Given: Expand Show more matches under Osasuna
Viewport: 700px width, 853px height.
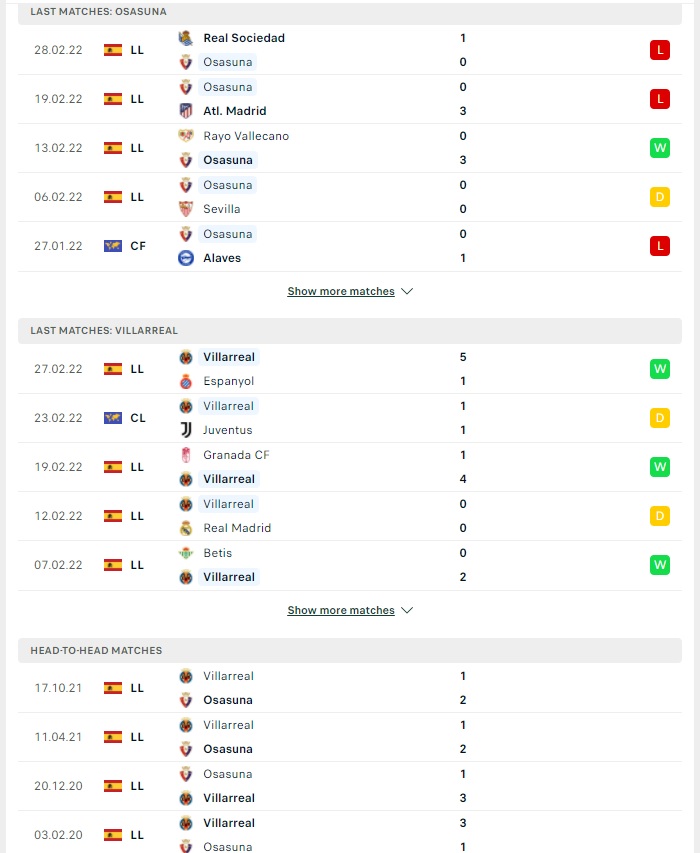Looking at the screenshot, I should click(341, 292).
